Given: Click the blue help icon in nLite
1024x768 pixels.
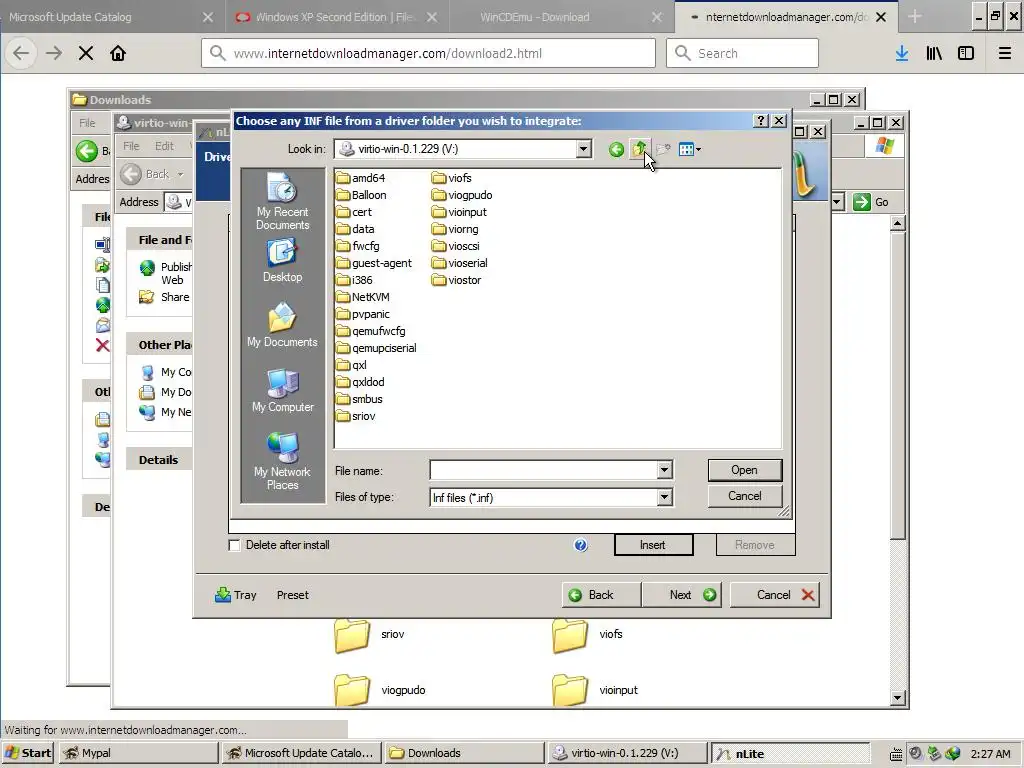Looking at the screenshot, I should pos(581,545).
